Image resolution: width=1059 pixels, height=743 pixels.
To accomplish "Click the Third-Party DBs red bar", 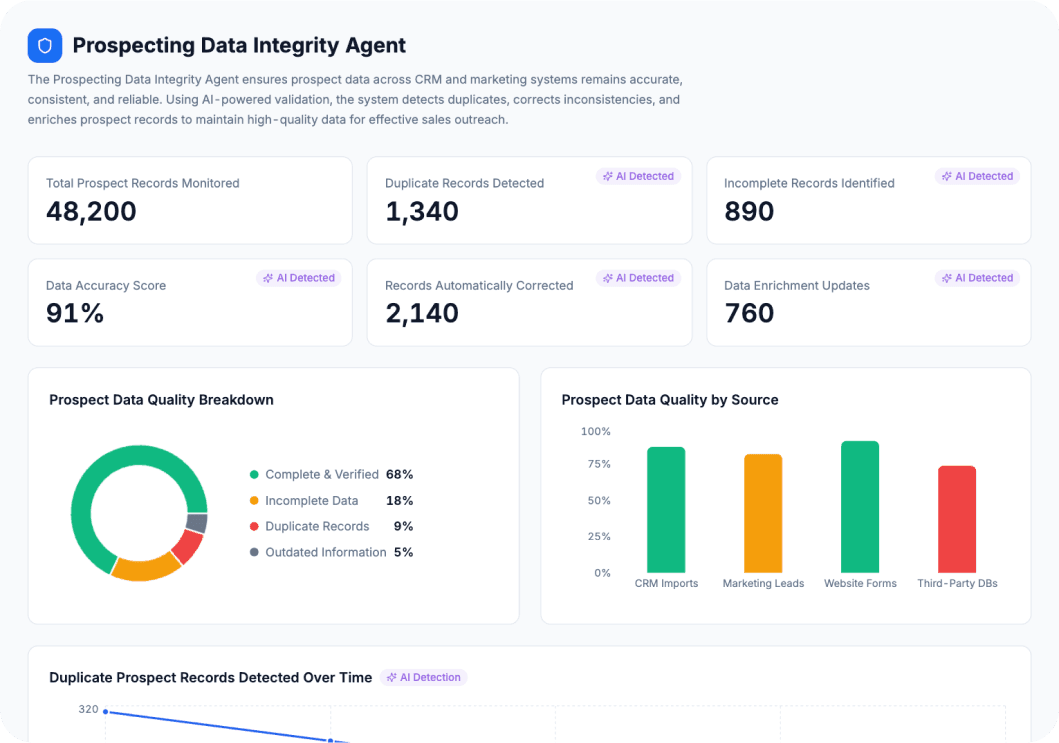I will click(x=957, y=518).
